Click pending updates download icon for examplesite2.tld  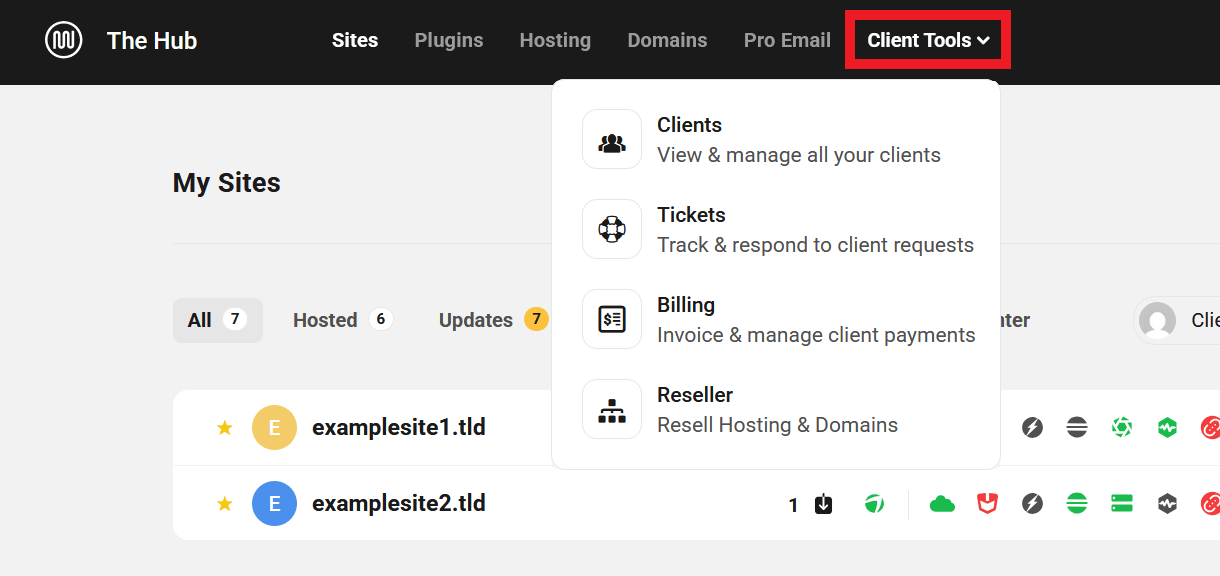[x=823, y=504]
